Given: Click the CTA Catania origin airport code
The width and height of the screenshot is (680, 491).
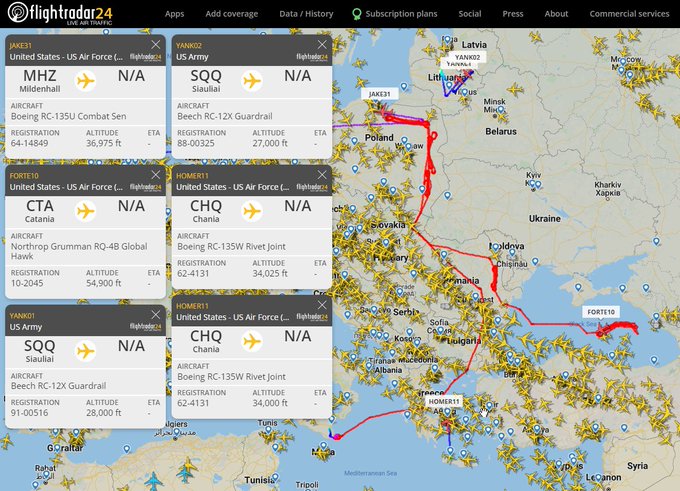Looking at the screenshot, I should [39, 211].
